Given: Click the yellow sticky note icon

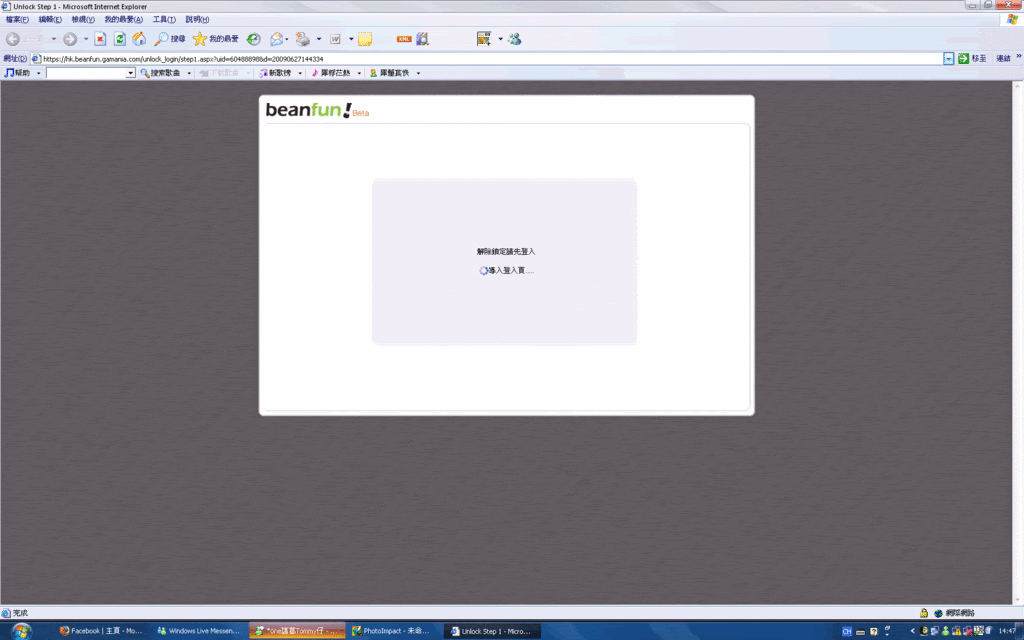Looking at the screenshot, I should tap(365, 39).
